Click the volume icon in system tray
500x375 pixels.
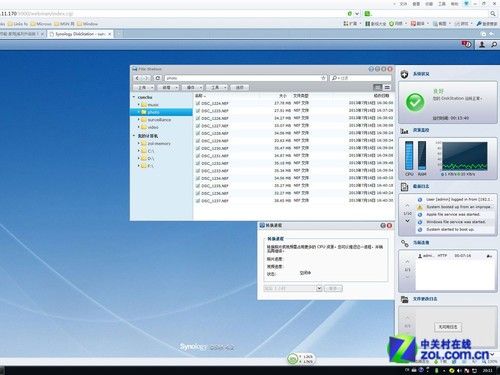[x=460, y=370]
